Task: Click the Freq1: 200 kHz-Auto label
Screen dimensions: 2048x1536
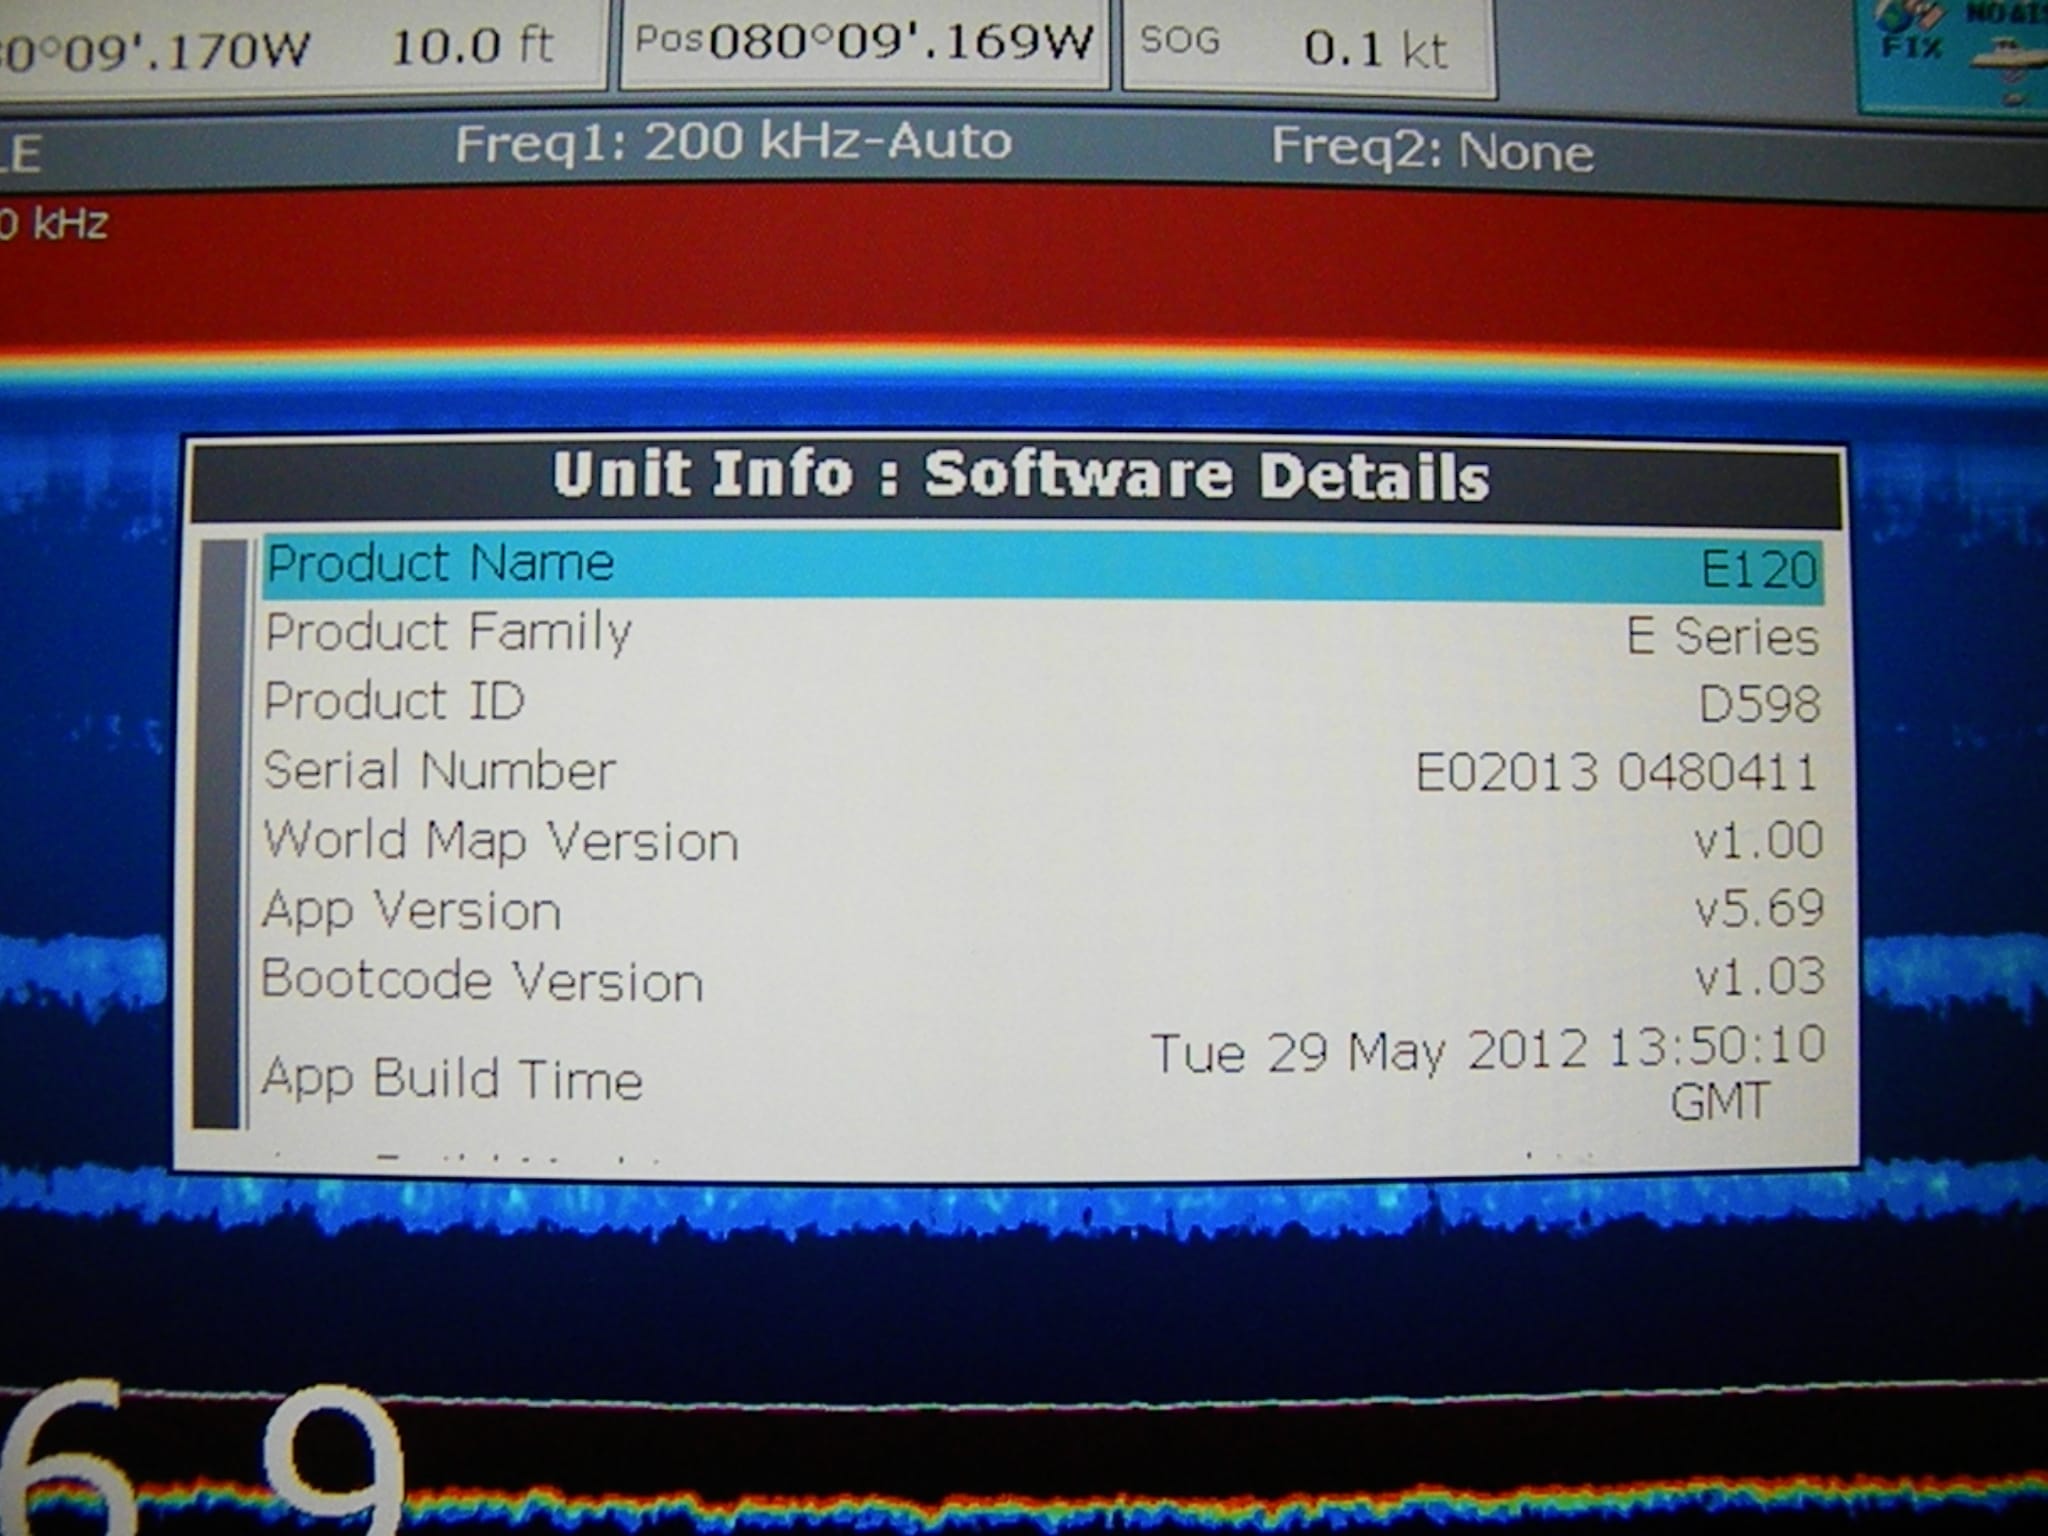Action: tap(733, 142)
